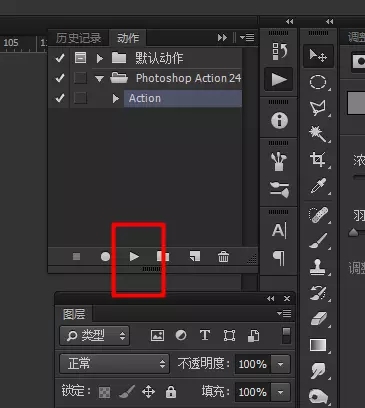Open the 正常 blend mode dropdown
Screen dimensions: 365x408
pyautogui.click(x=115, y=363)
